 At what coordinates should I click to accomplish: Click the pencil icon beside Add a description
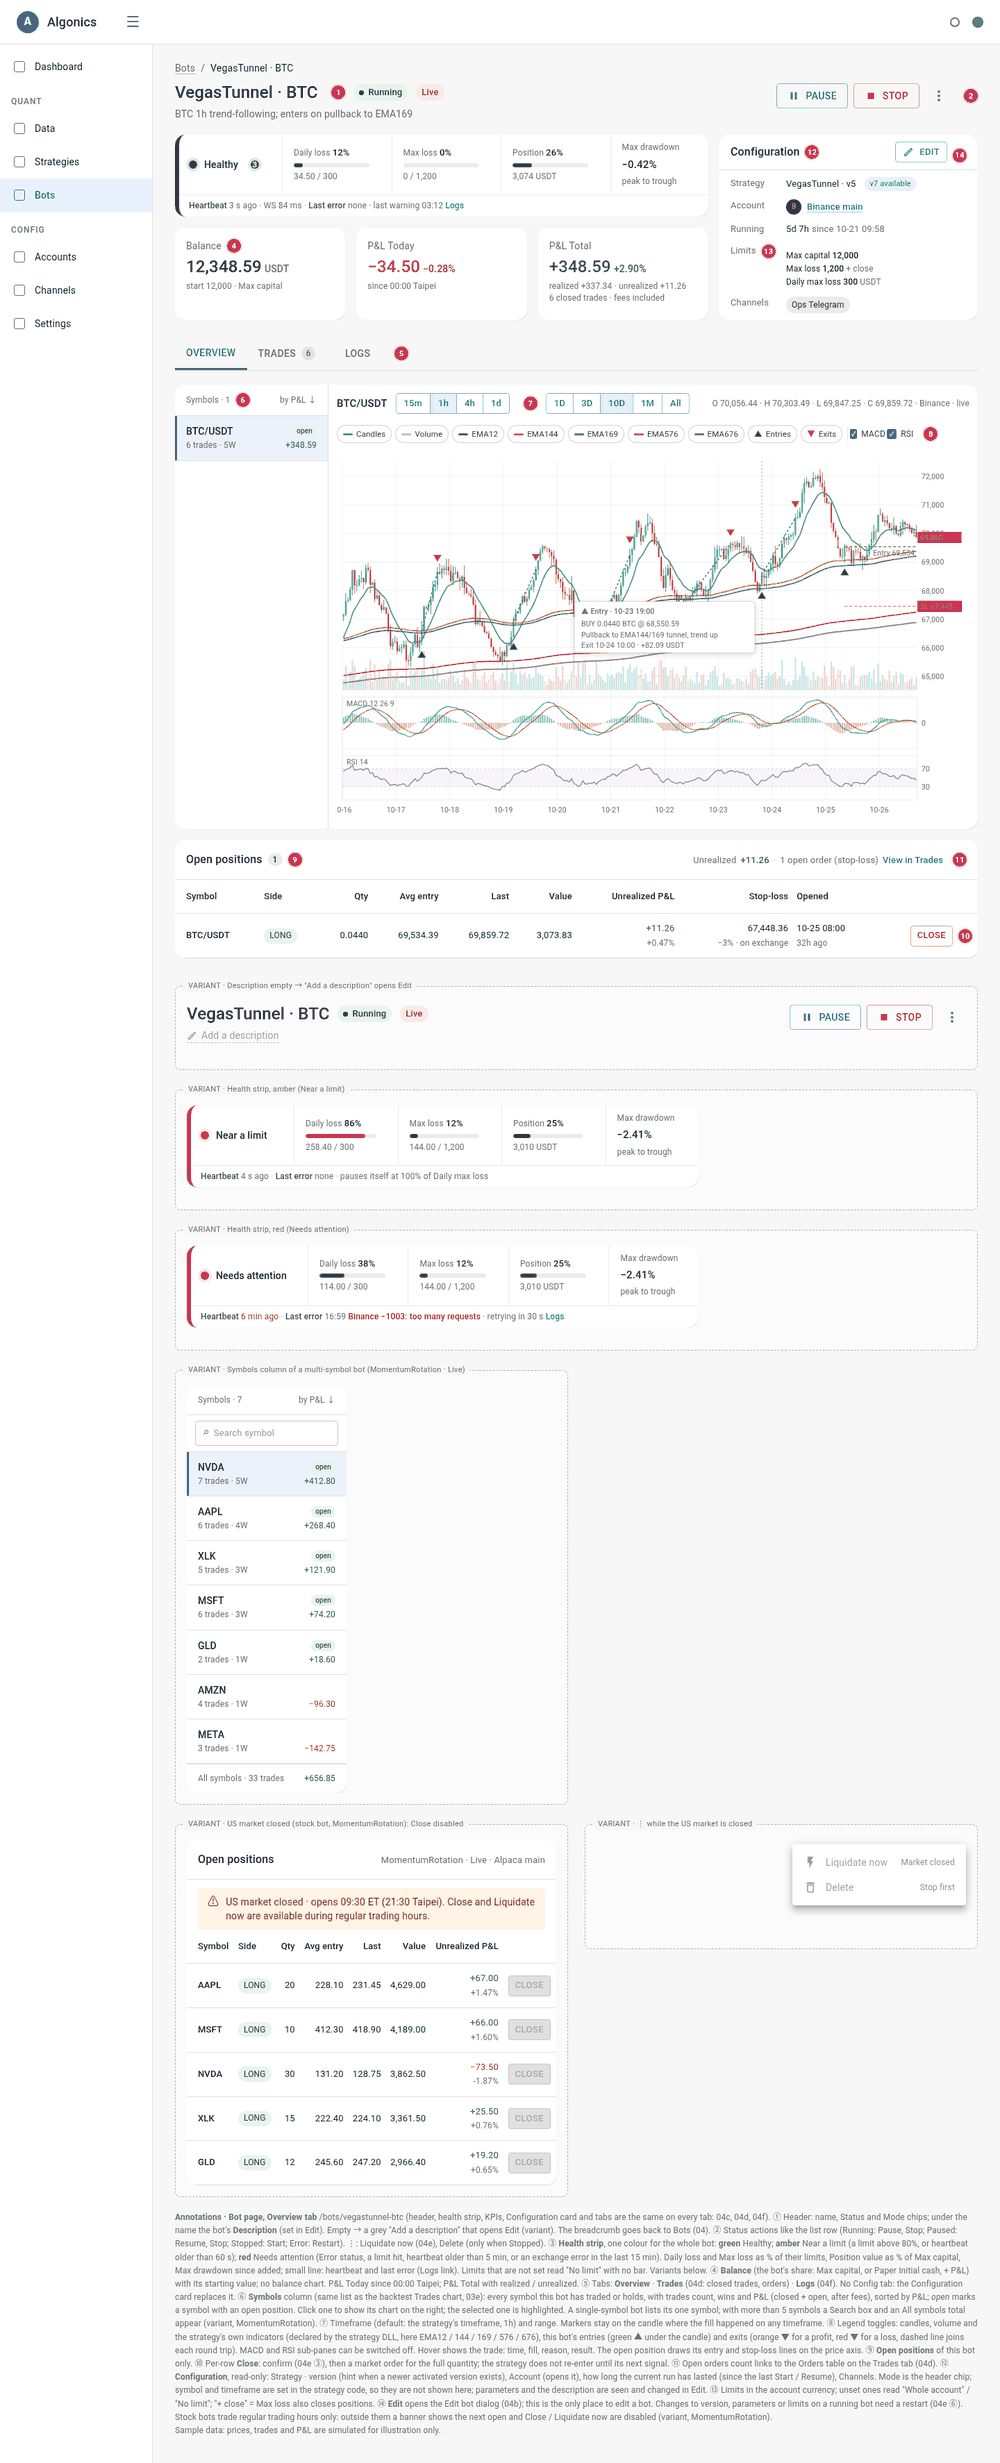192,1036
